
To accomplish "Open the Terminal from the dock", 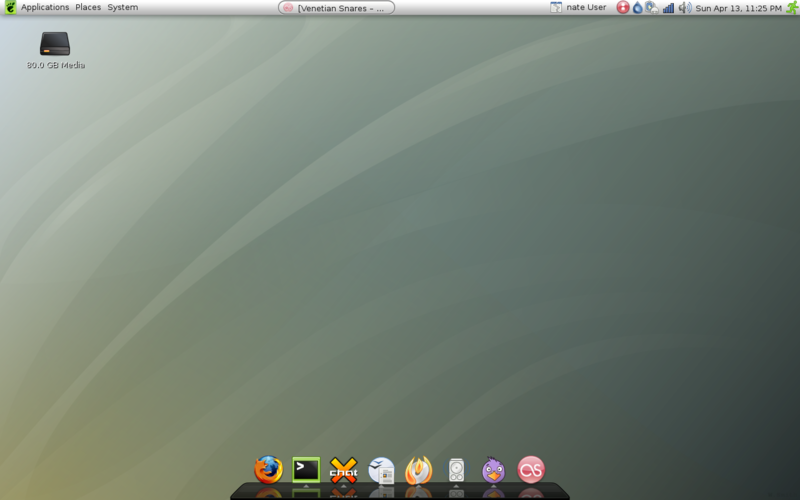I will tap(306, 468).
